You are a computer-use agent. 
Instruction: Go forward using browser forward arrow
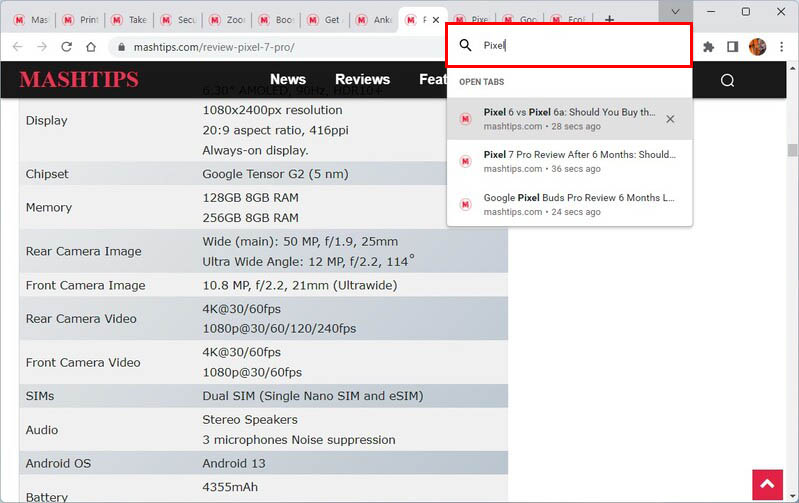click(x=42, y=47)
